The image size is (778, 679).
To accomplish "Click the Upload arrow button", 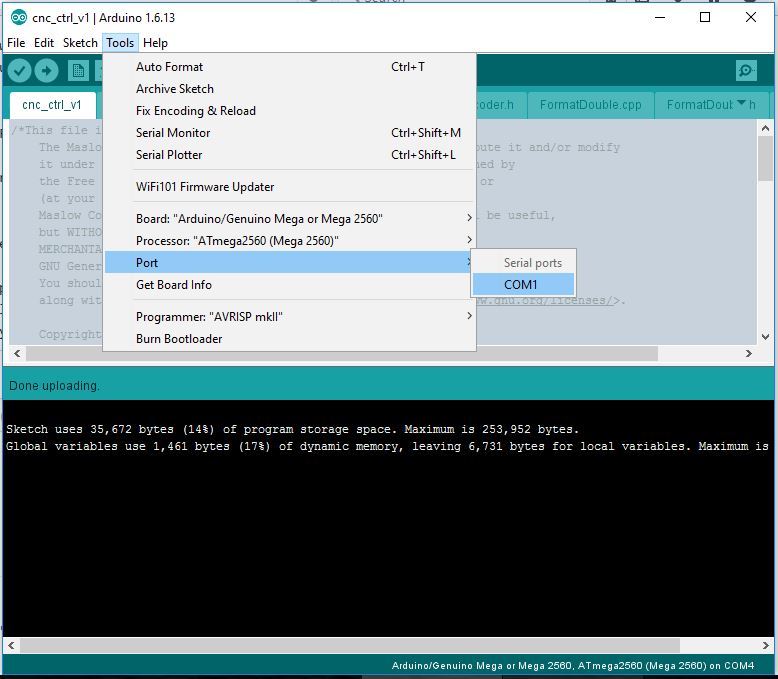I will (x=47, y=70).
